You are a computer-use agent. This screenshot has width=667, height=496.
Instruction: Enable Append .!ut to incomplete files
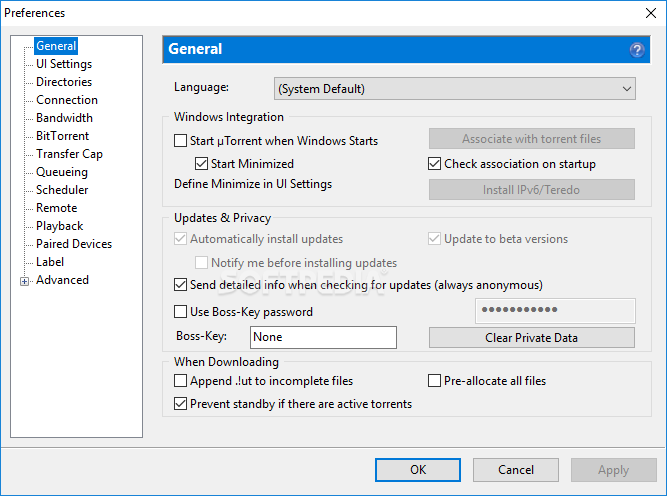pos(180,381)
